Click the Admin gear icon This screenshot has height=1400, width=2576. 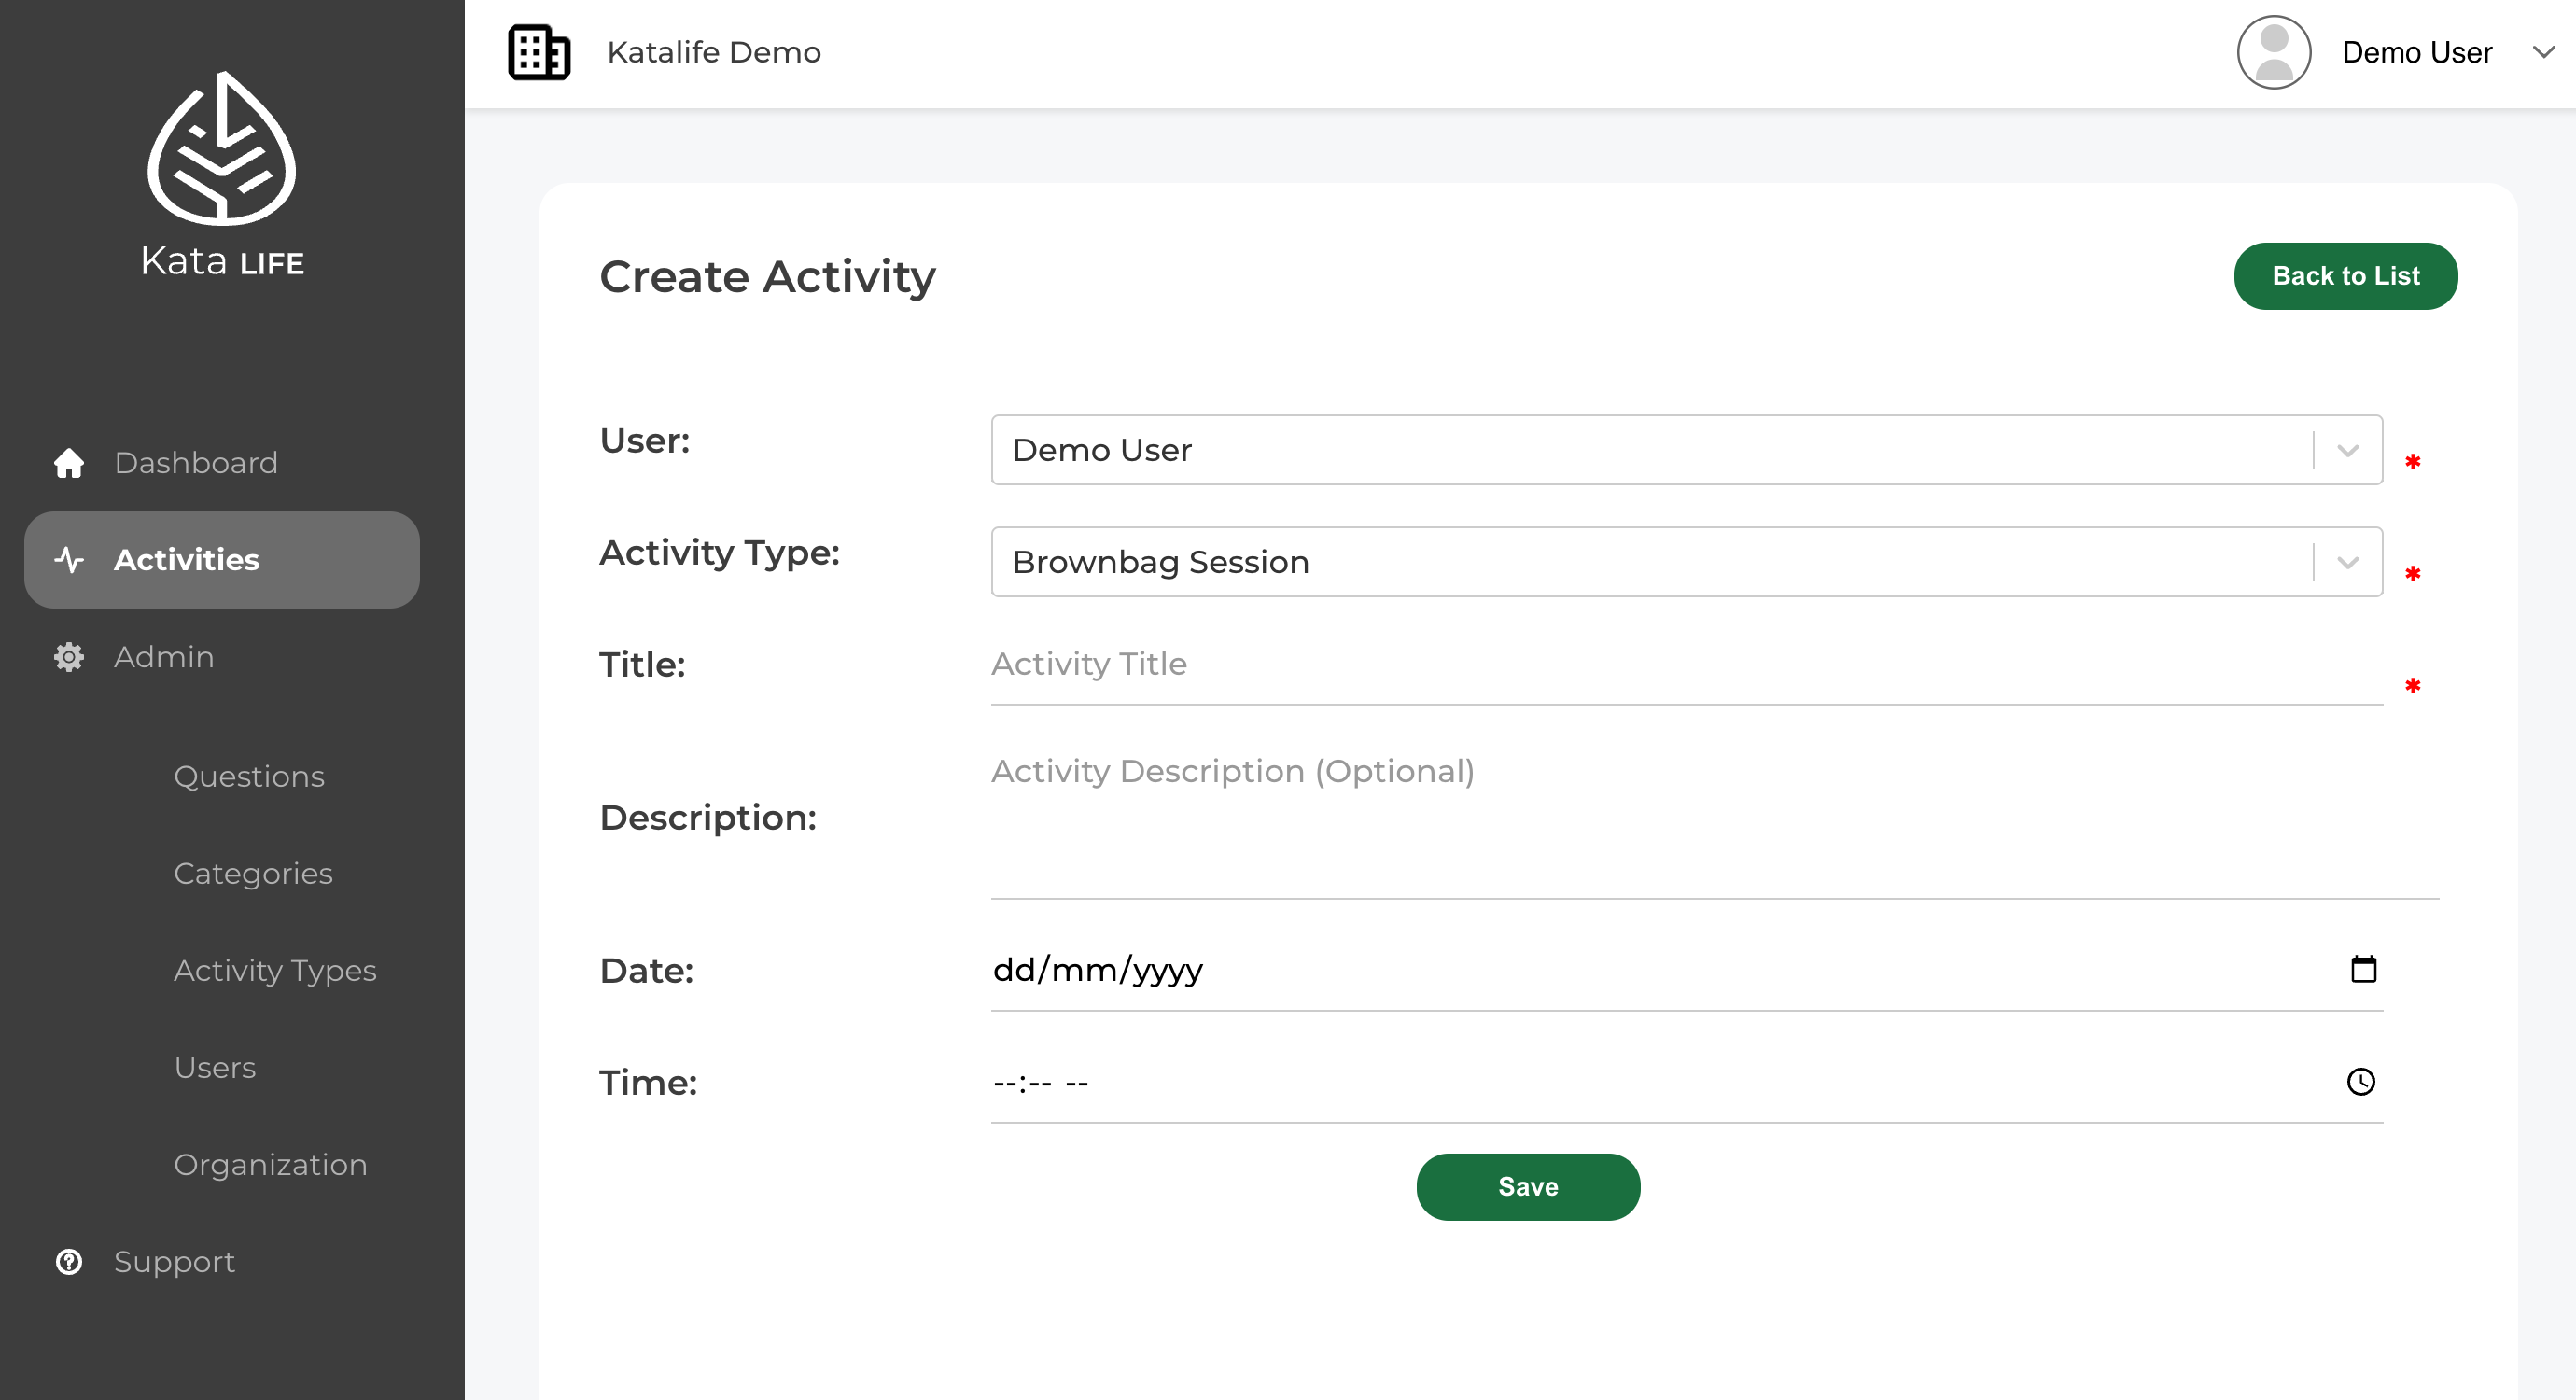click(69, 657)
